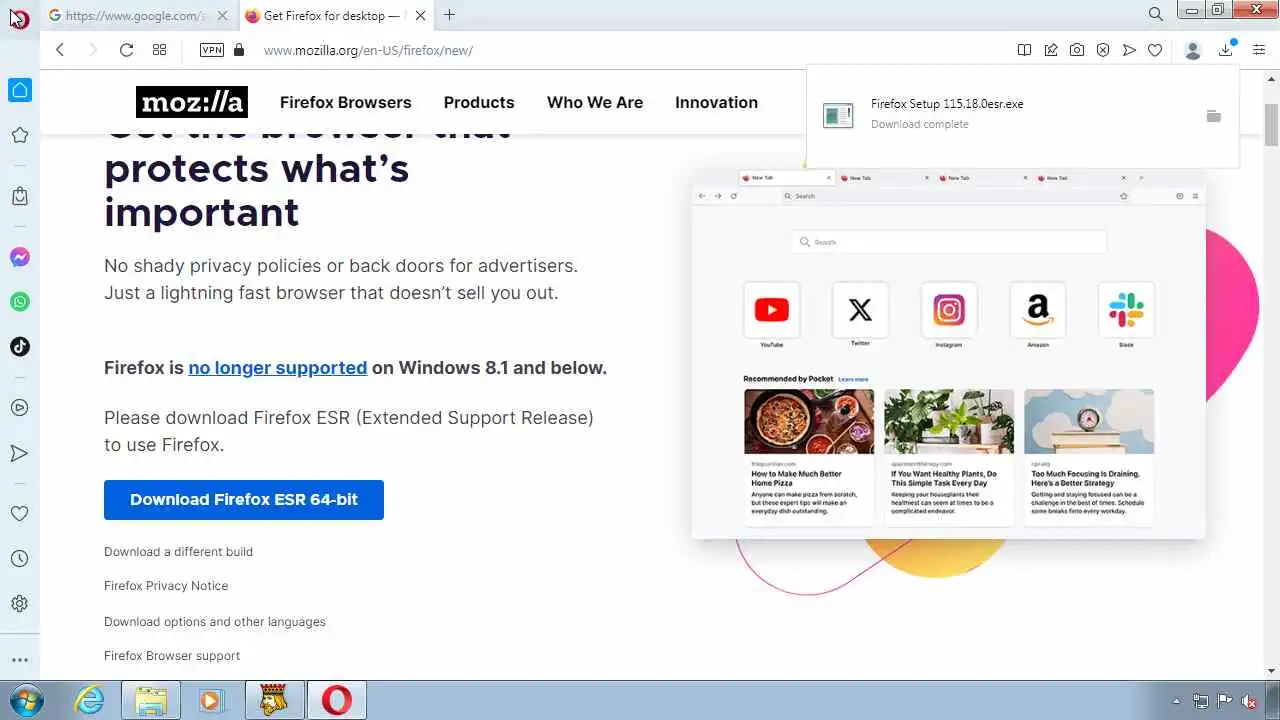
Task: Click the no longer supported link
Action: 278,368
